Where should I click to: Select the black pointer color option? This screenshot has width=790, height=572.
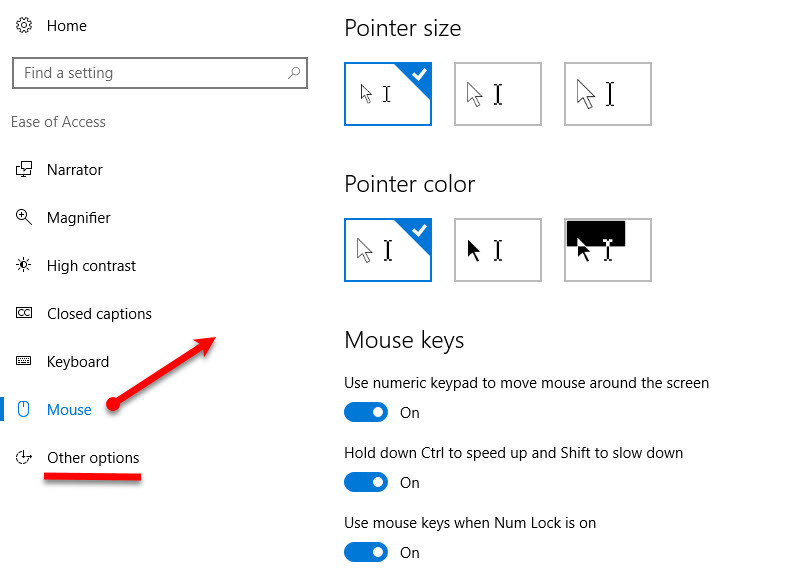[498, 250]
